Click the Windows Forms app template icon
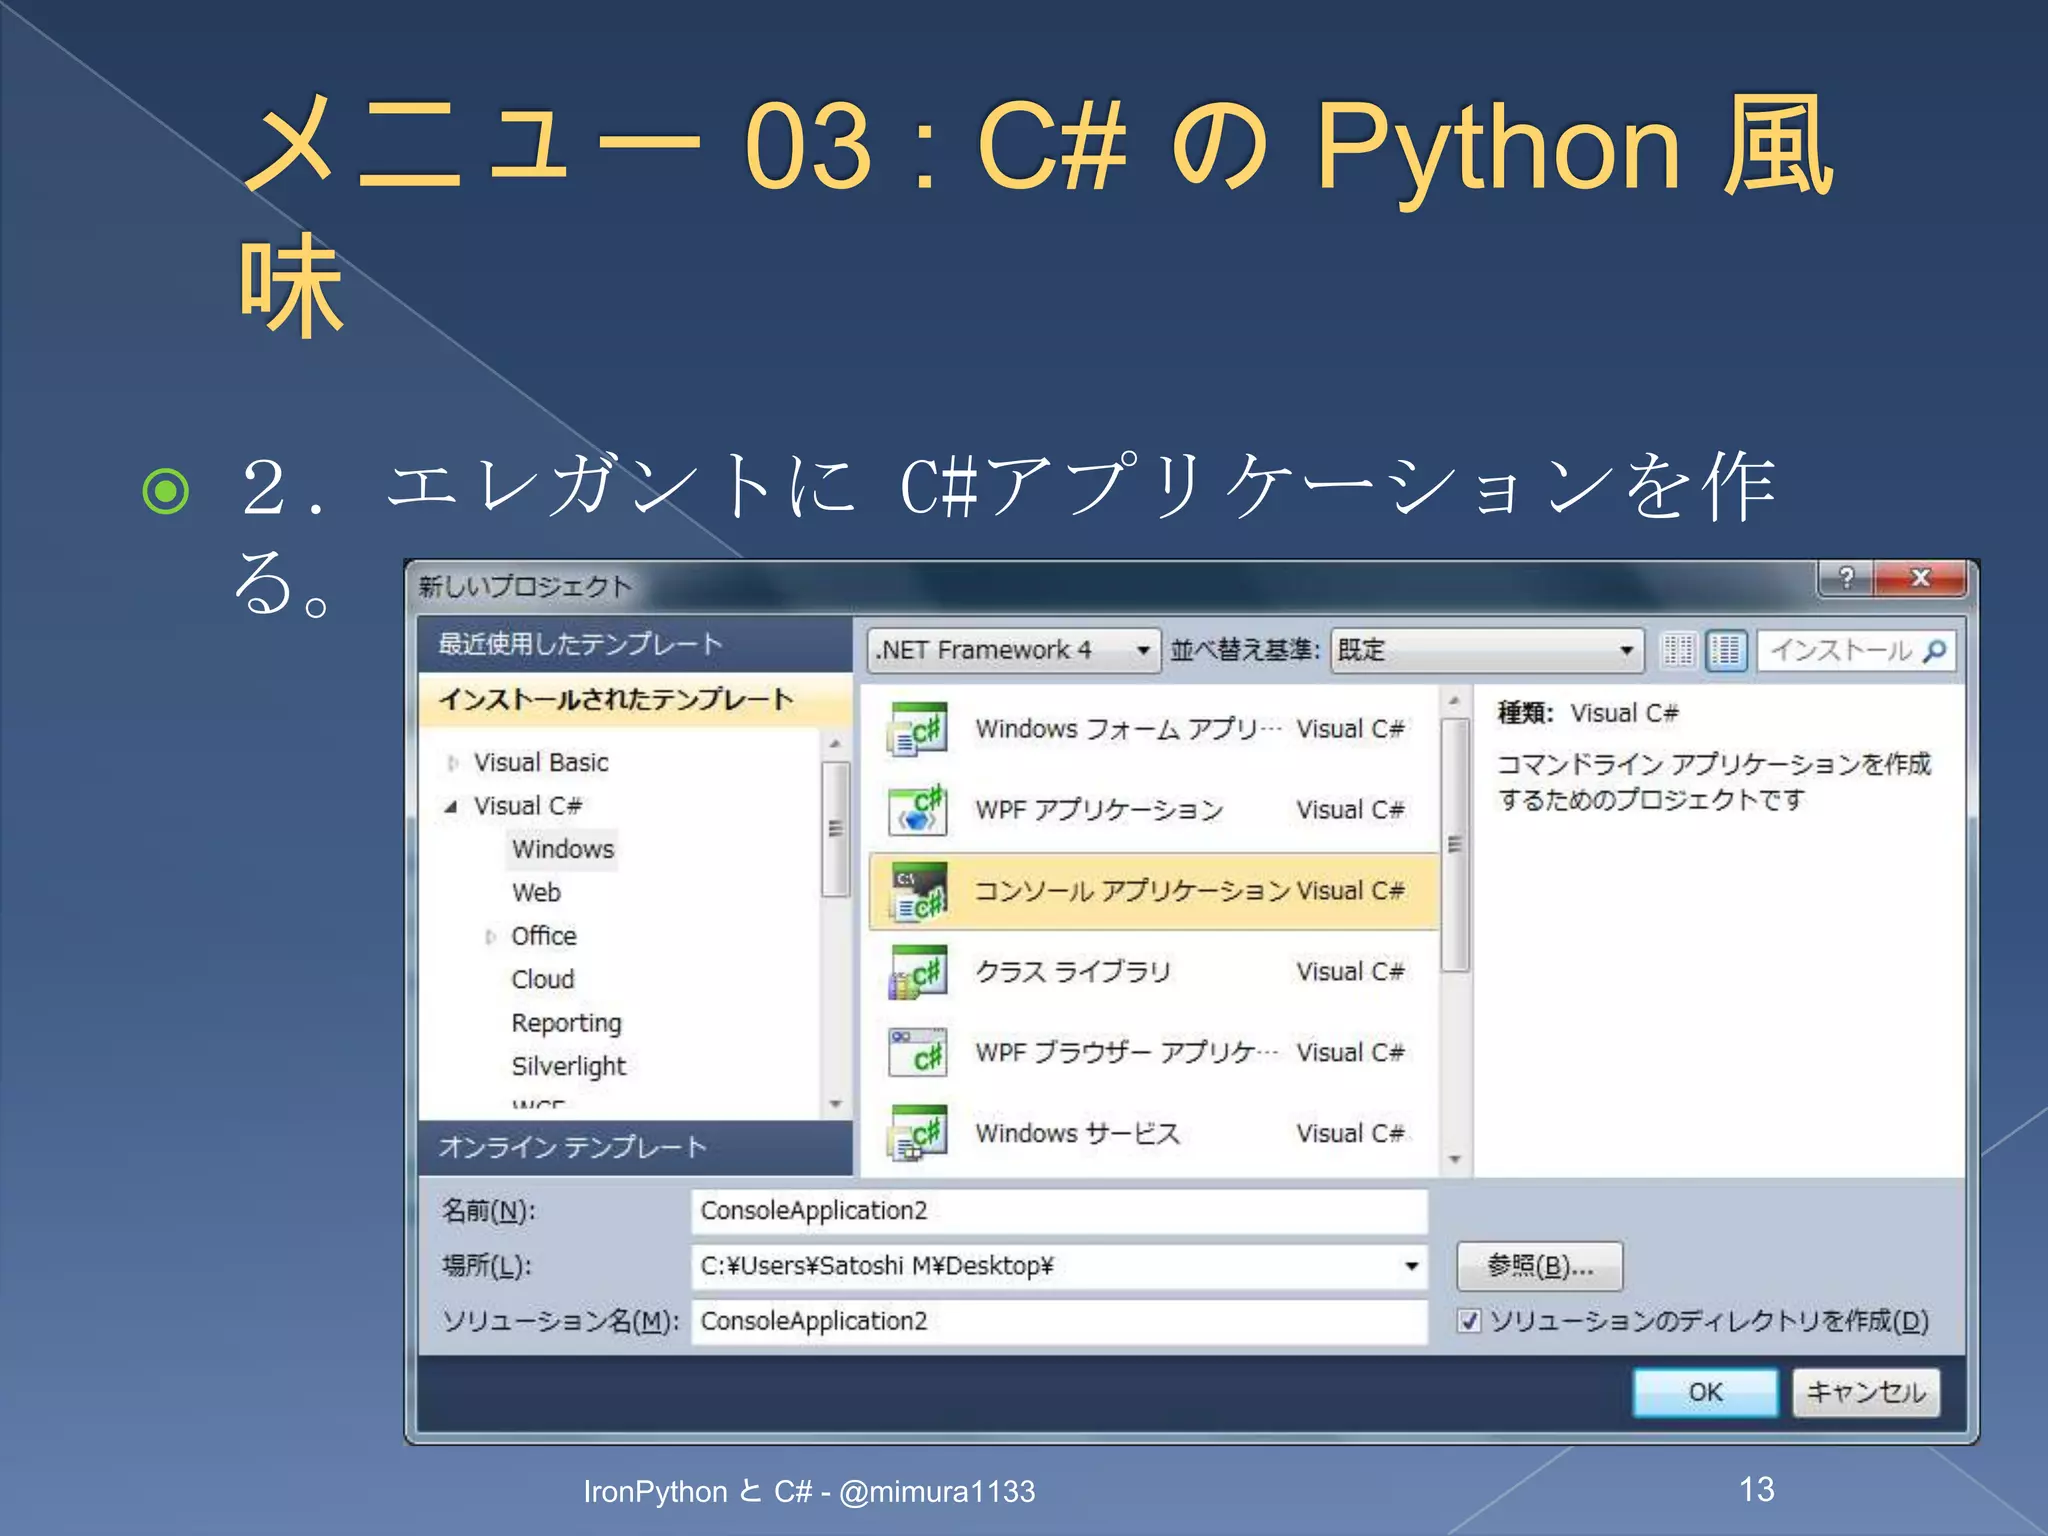Screen dimensions: 2048x1536 (x=916, y=729)
